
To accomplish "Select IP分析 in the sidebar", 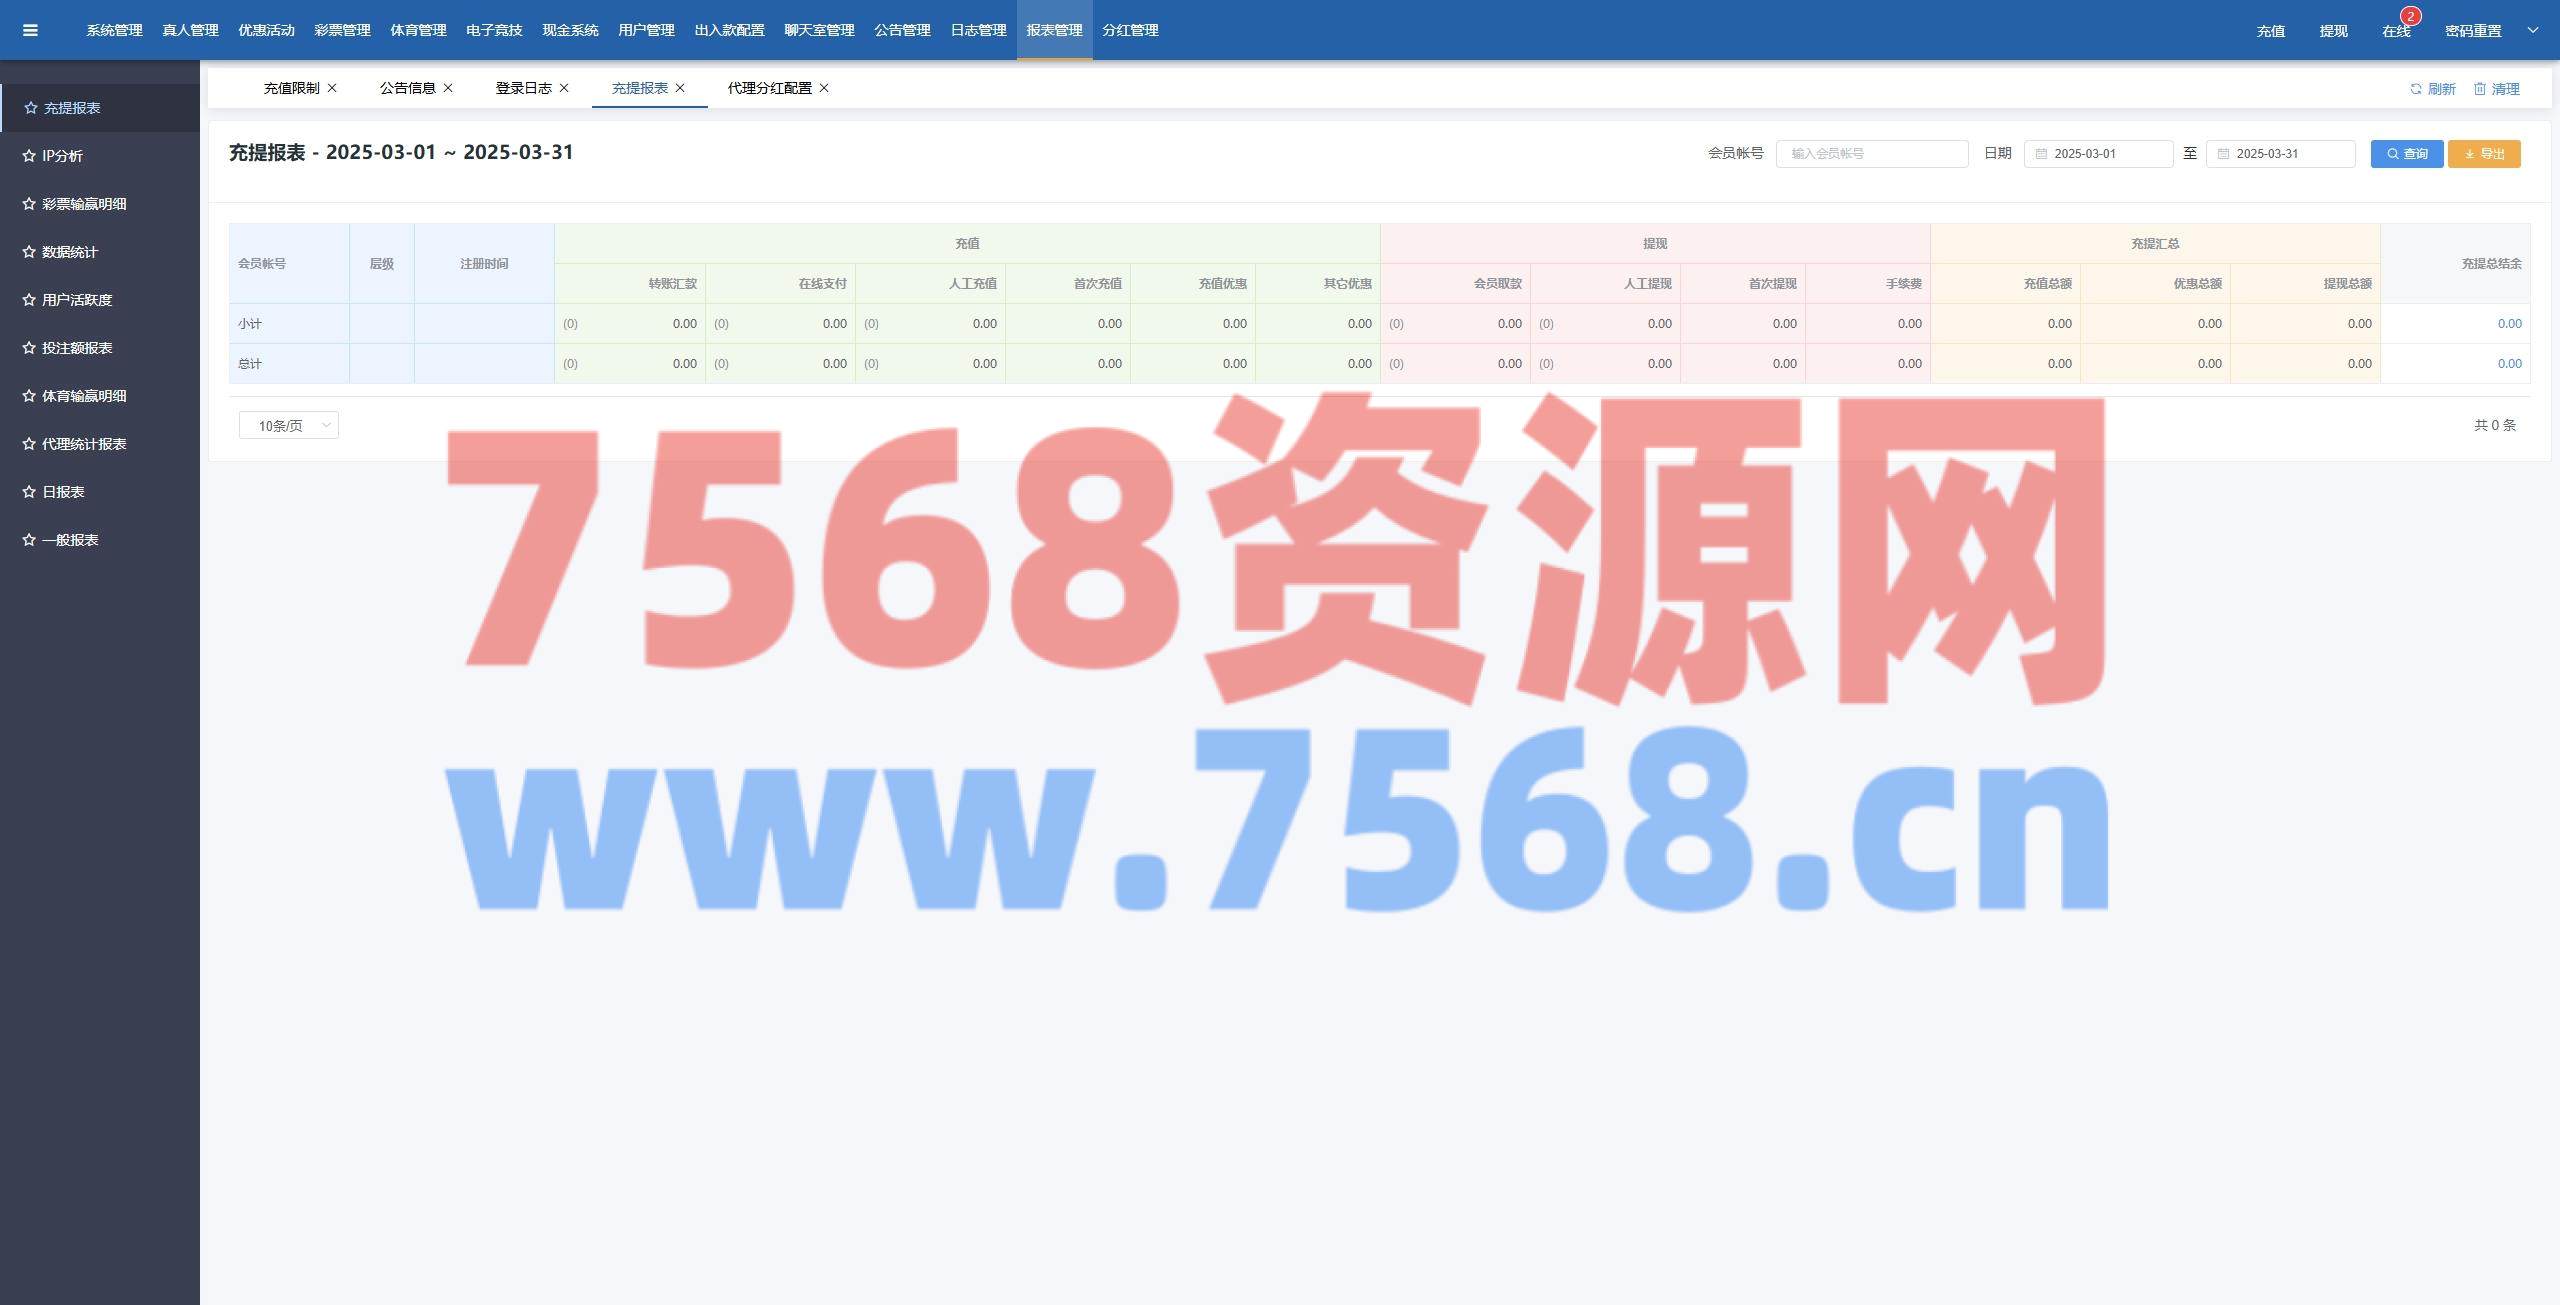I will tap(62, 156).
